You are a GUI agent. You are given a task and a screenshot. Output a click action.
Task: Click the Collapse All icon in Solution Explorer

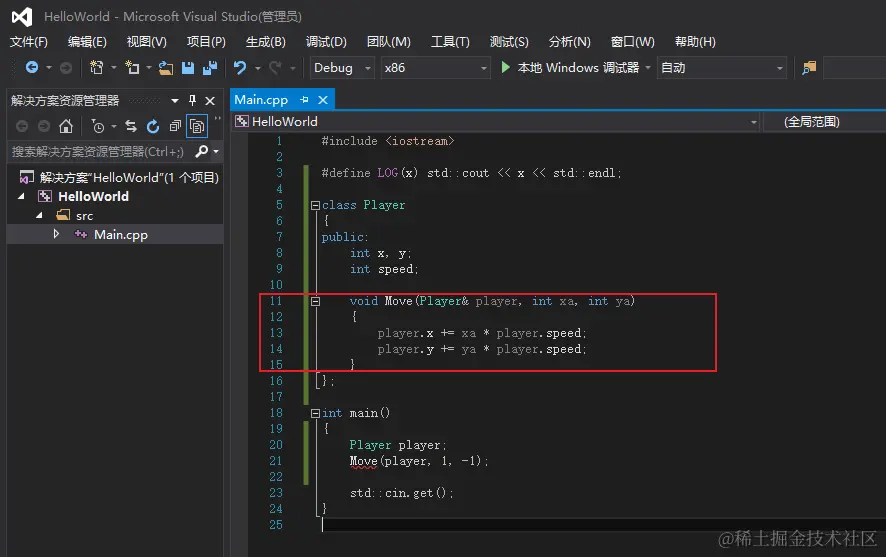(175, 126)
